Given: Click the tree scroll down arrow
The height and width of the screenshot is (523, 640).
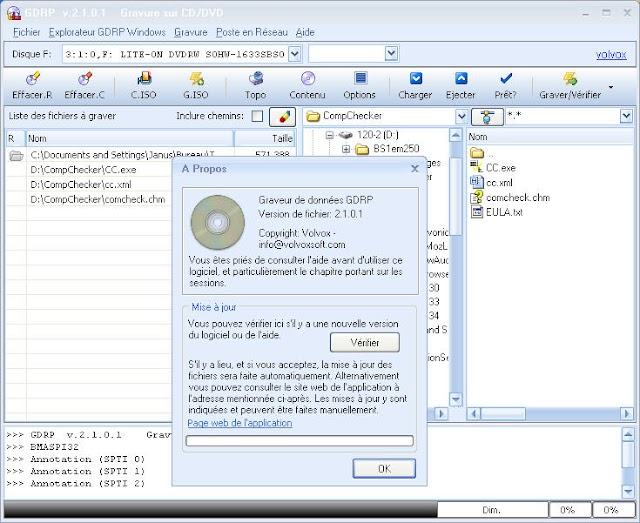Looking at the screenshot, I should click(x=456, y=399).
